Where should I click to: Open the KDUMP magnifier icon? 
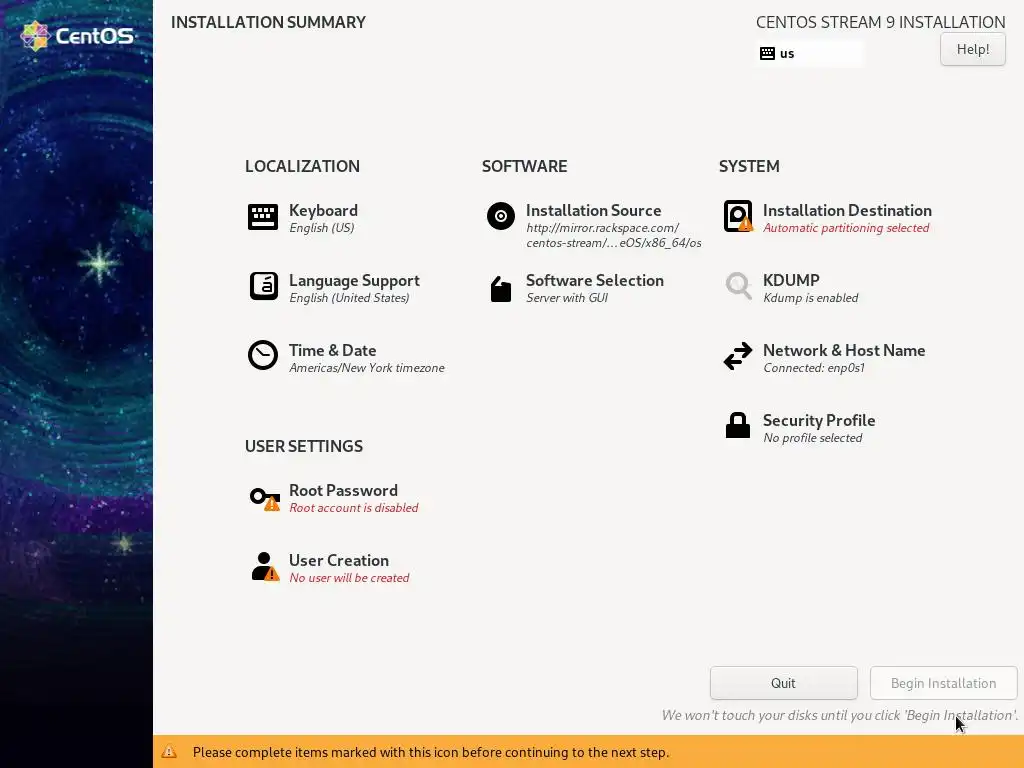click(739, 286)
